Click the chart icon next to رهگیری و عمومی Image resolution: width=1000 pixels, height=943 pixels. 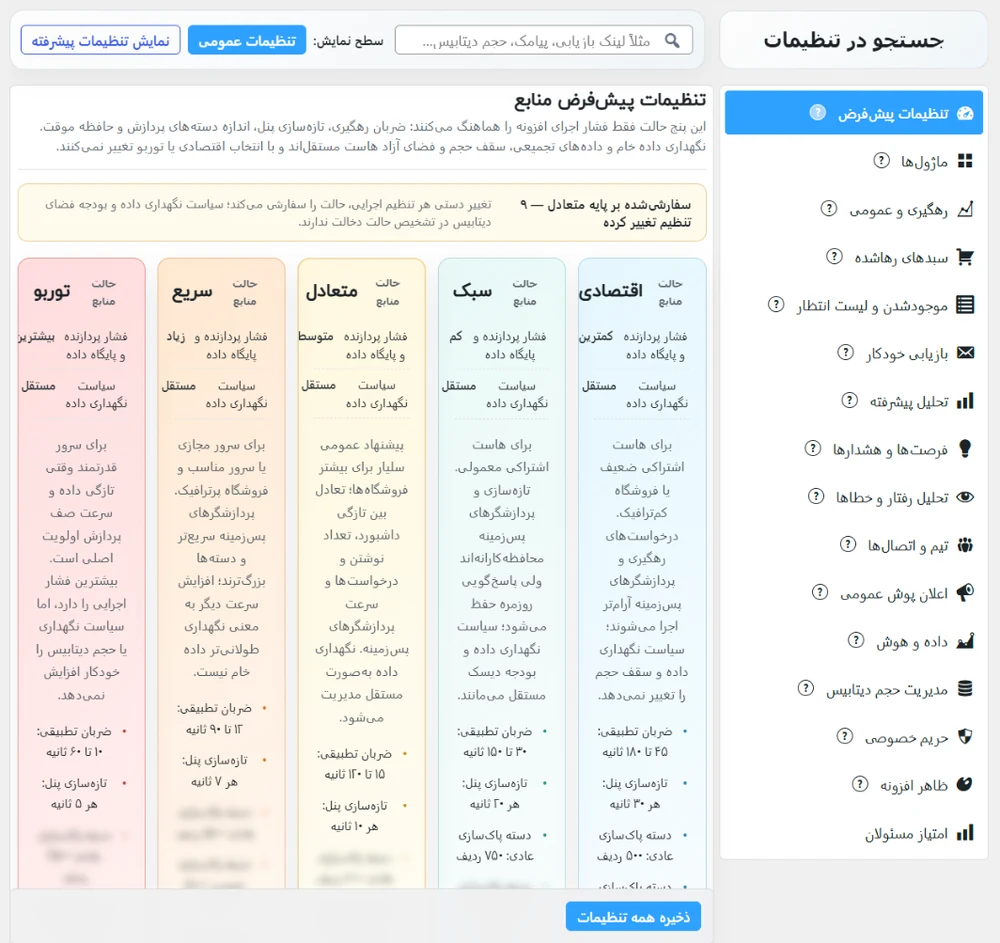coord(965,209)
